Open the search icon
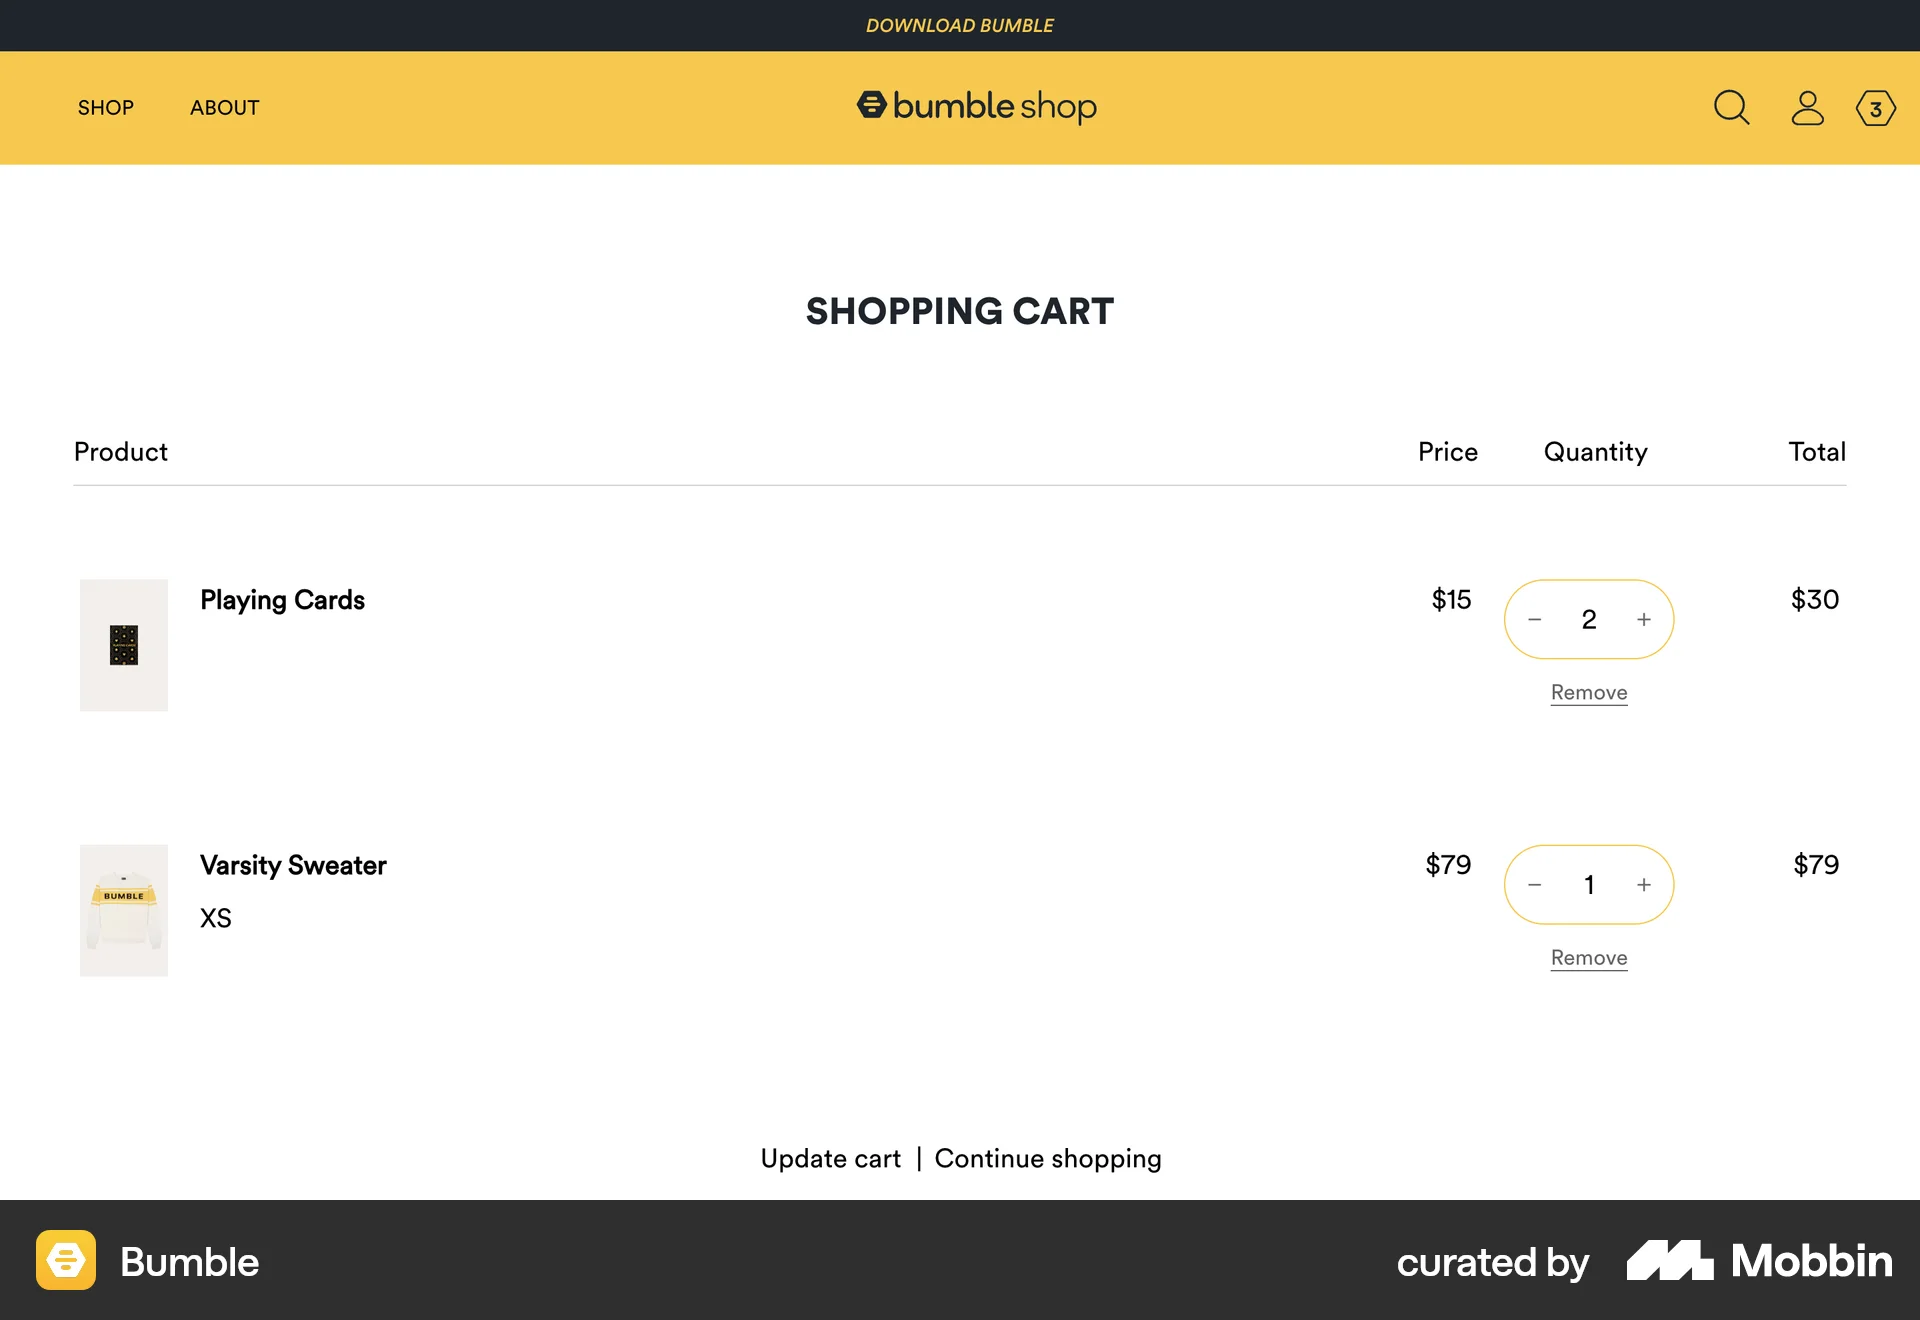This screenshot has height=1320, width=1920. [x=1731, y=108]
